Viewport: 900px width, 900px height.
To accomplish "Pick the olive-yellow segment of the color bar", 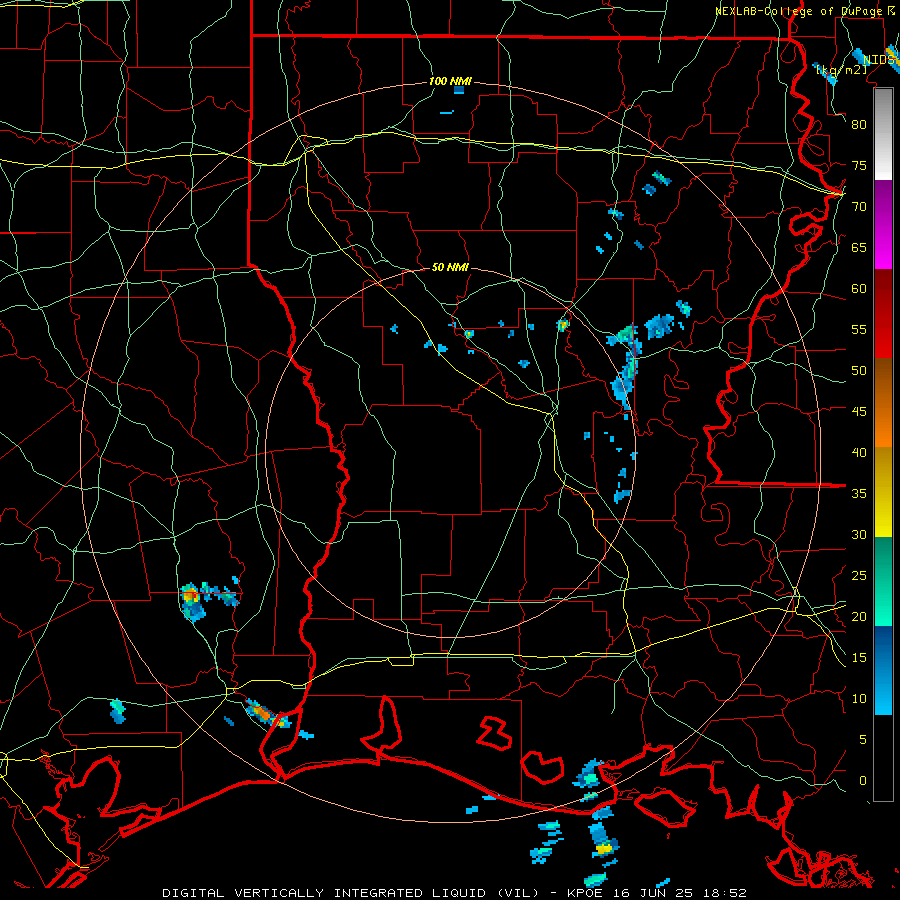I will 883,492.
